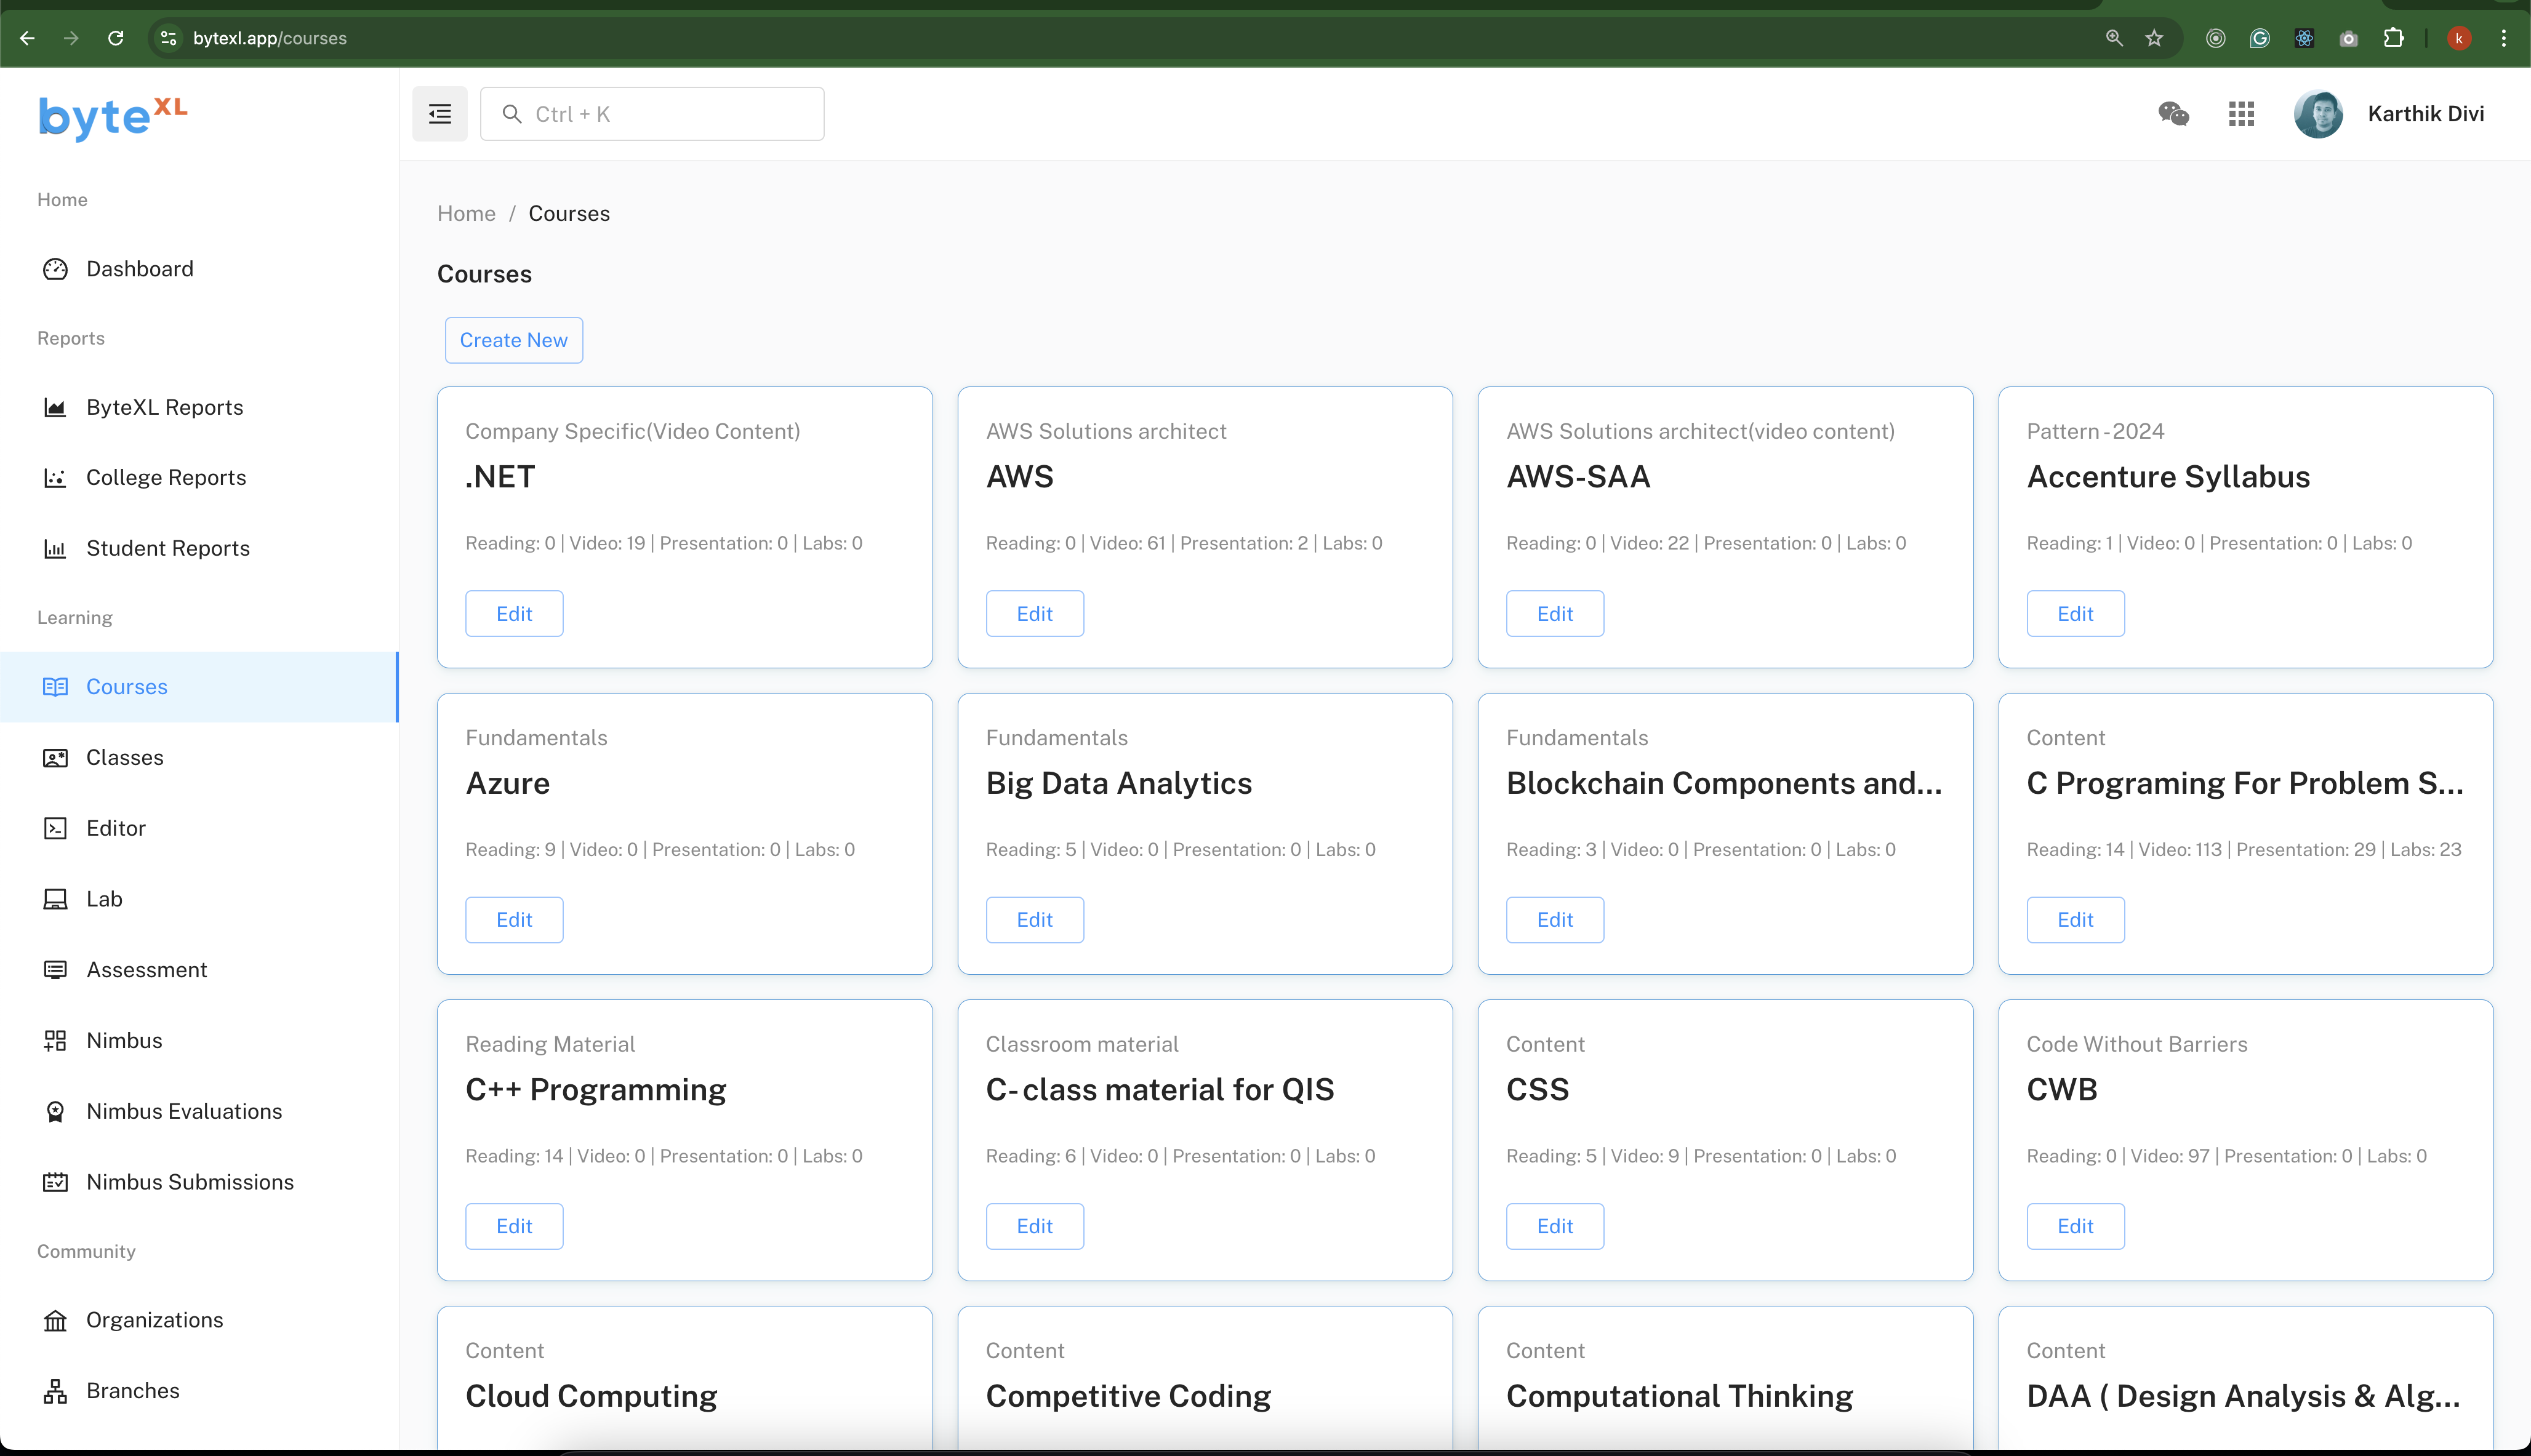
Task: Select the Classes sidebar item
Action: (x=124, y=757)
